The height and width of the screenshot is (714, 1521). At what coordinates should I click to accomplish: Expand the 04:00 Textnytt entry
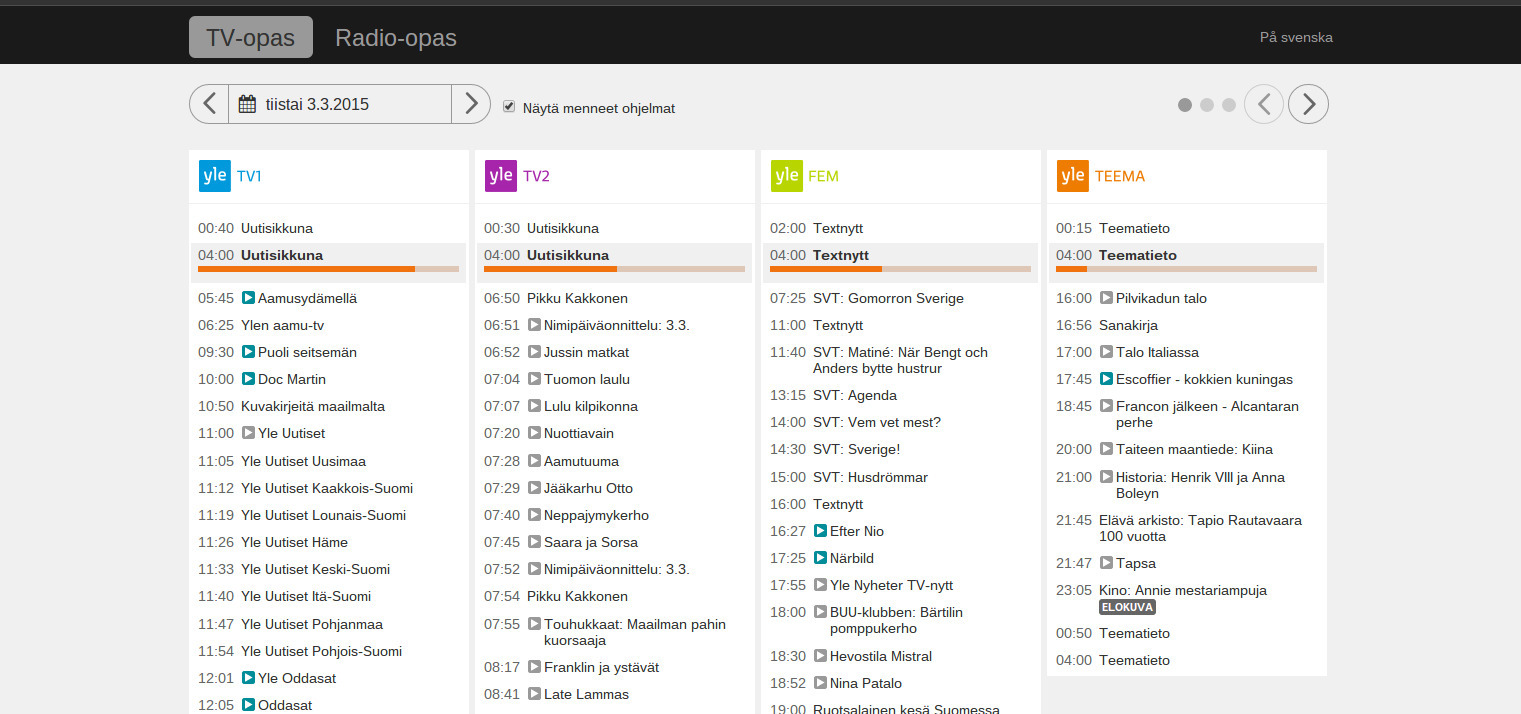[x=900, y=262]
